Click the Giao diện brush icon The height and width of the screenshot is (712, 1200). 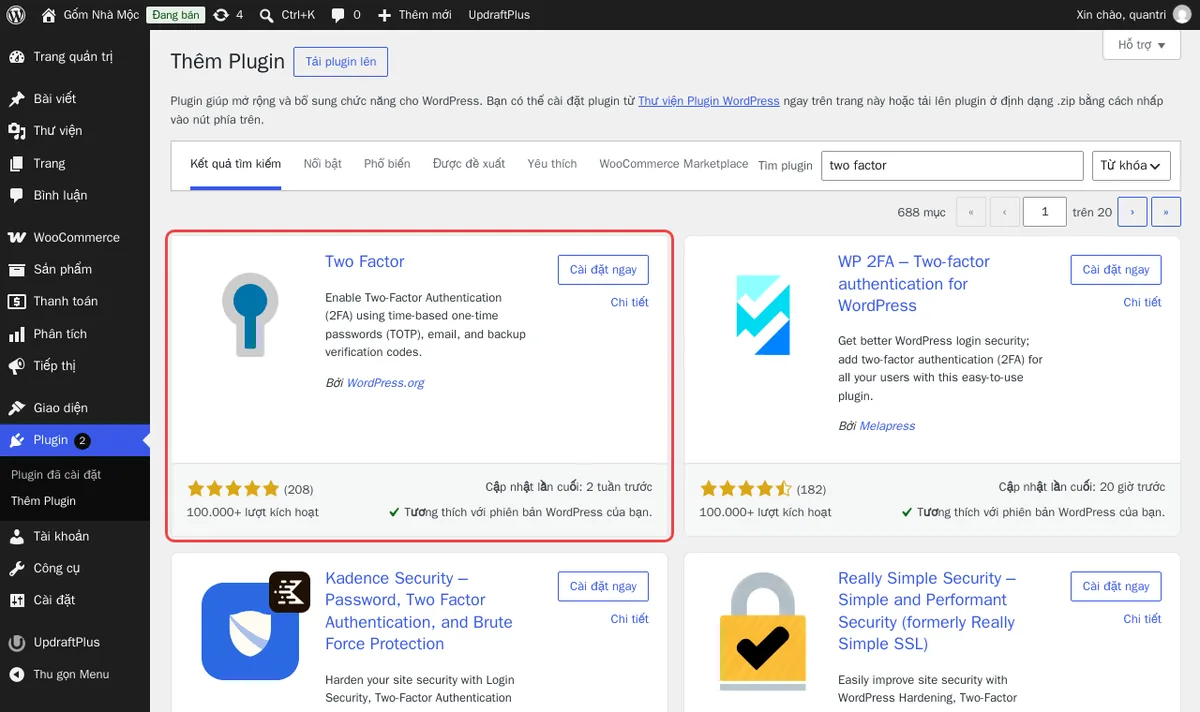point(17,408)
